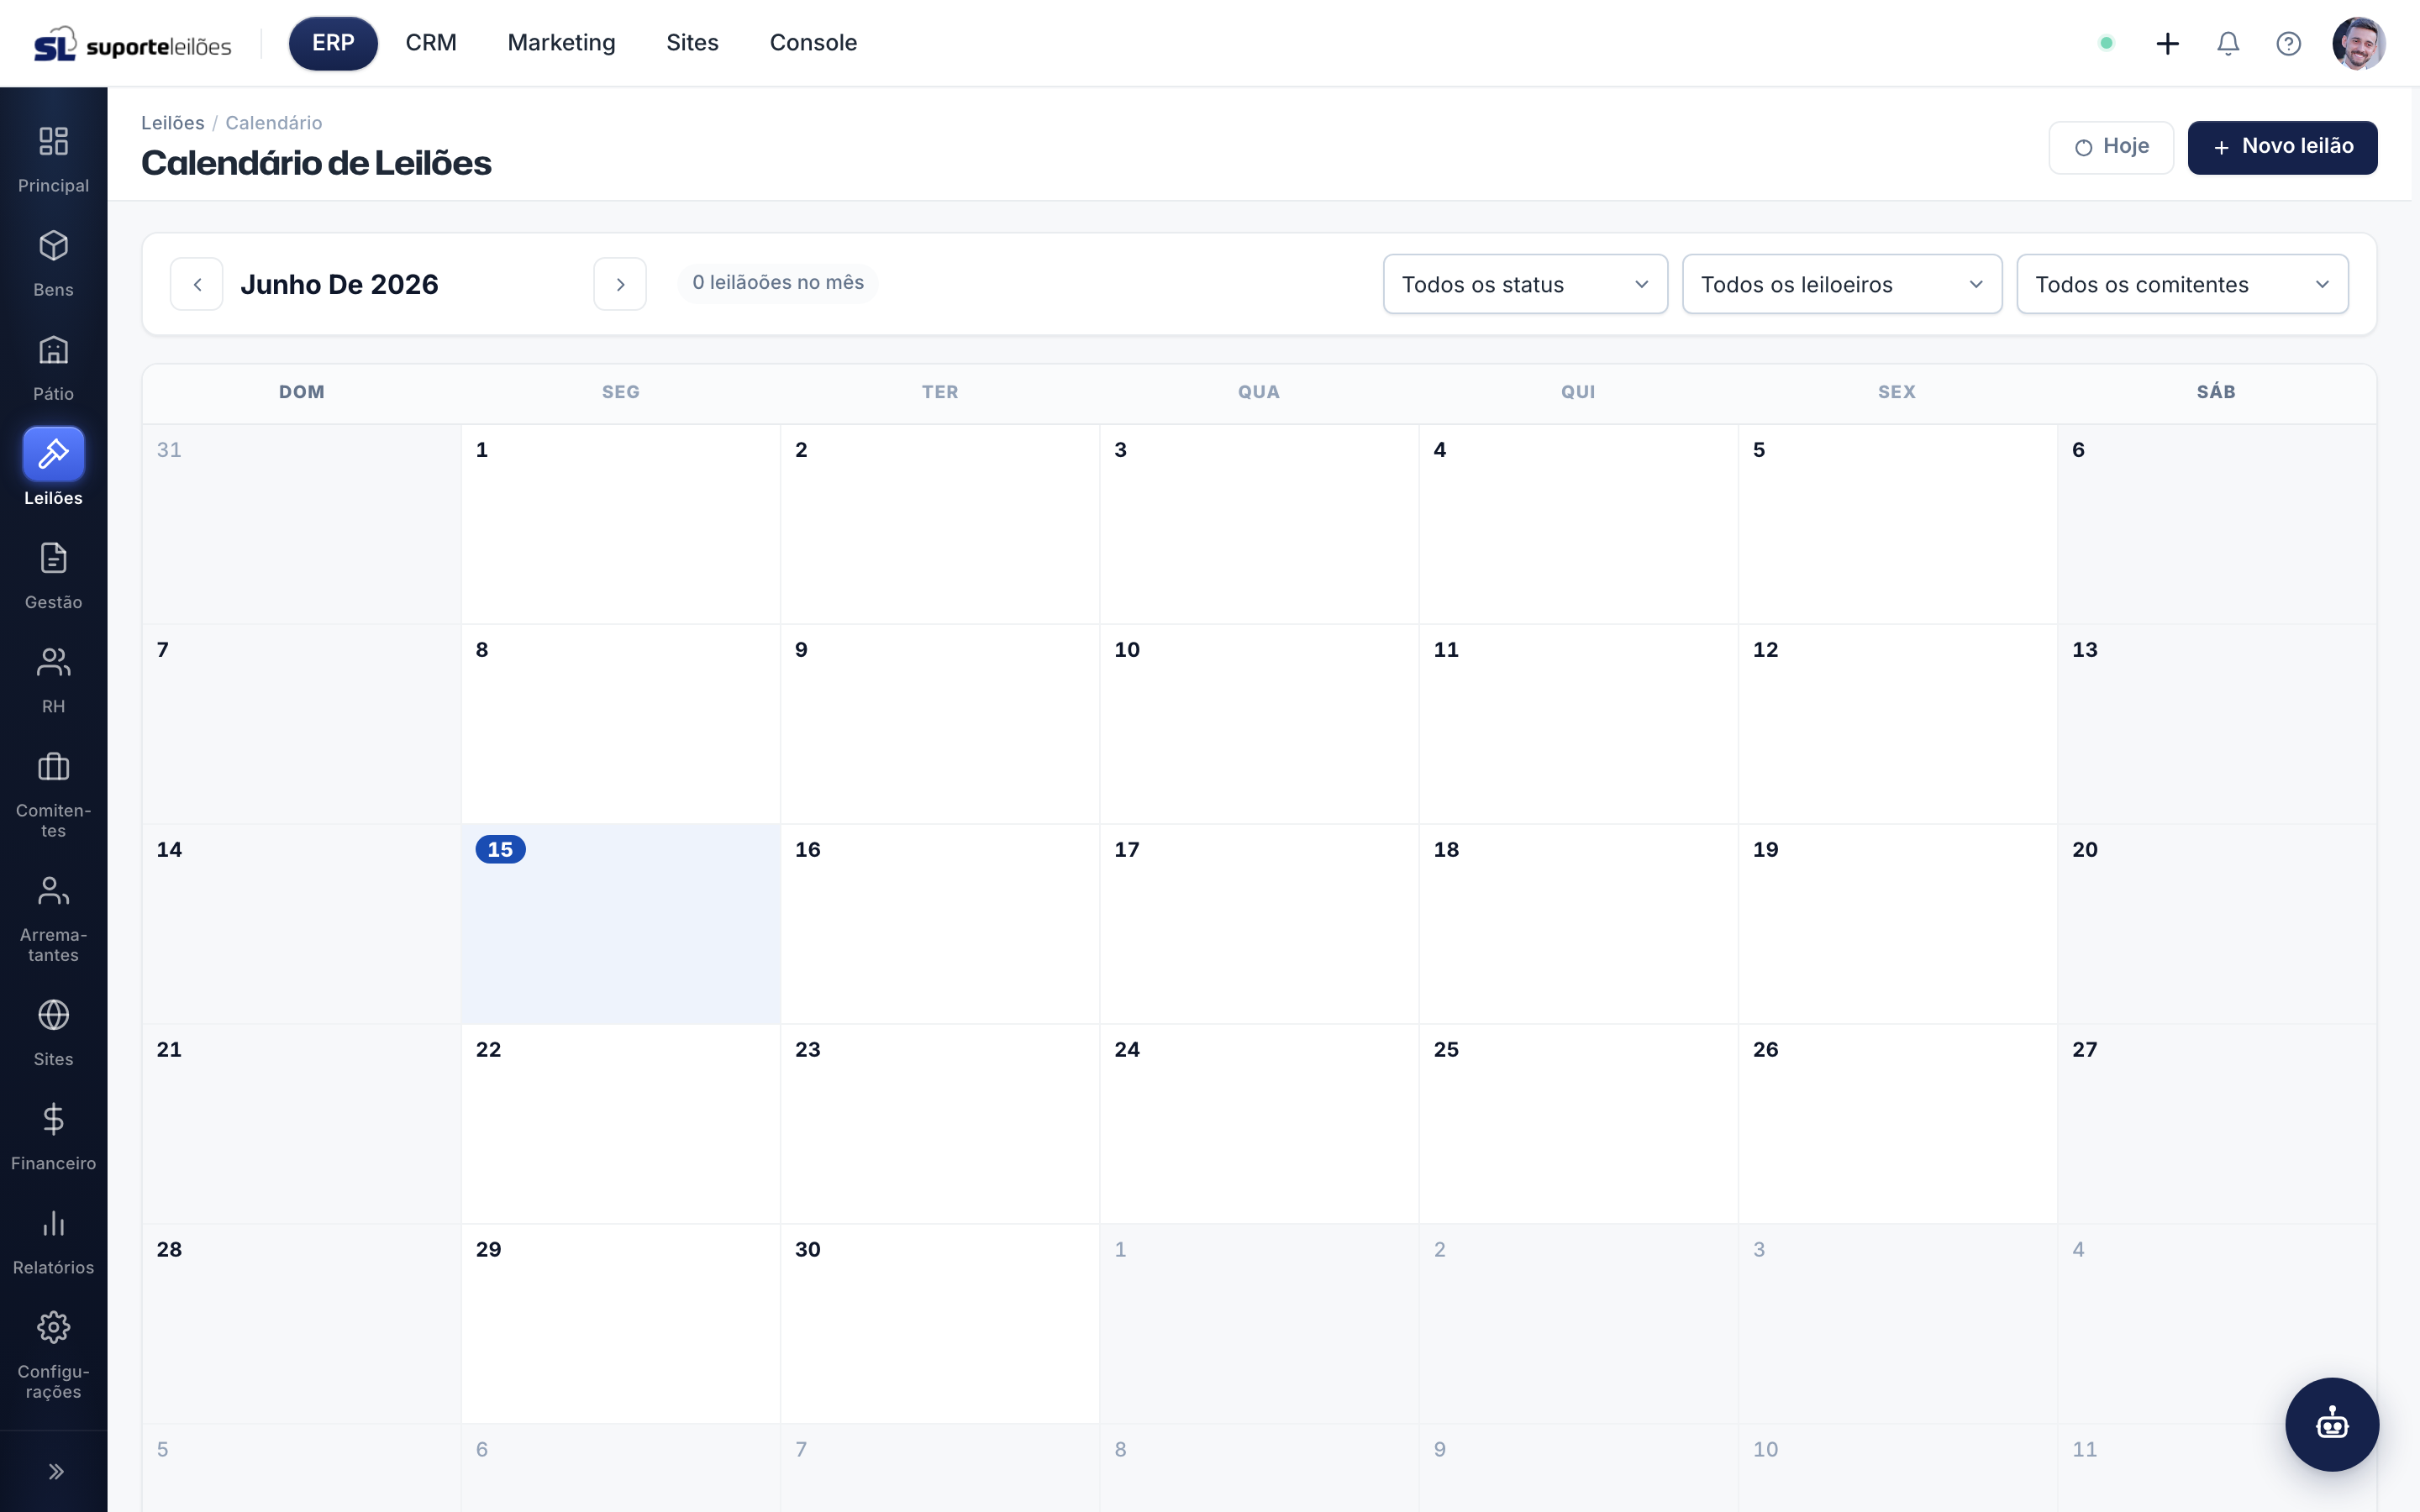
Task: Open the Financeiro dollar section
Action: coord(53,1136)
